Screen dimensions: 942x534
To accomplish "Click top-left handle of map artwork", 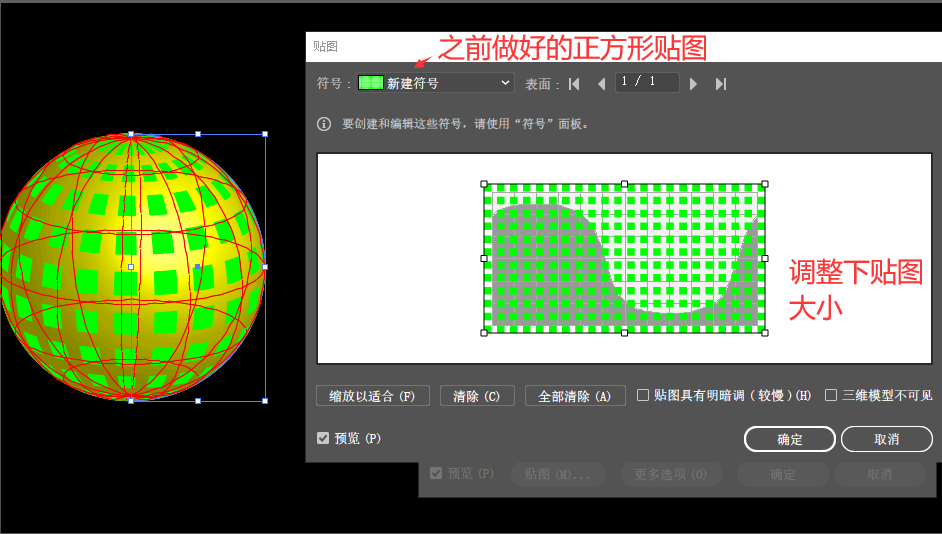I will click(x=484, y=184).
